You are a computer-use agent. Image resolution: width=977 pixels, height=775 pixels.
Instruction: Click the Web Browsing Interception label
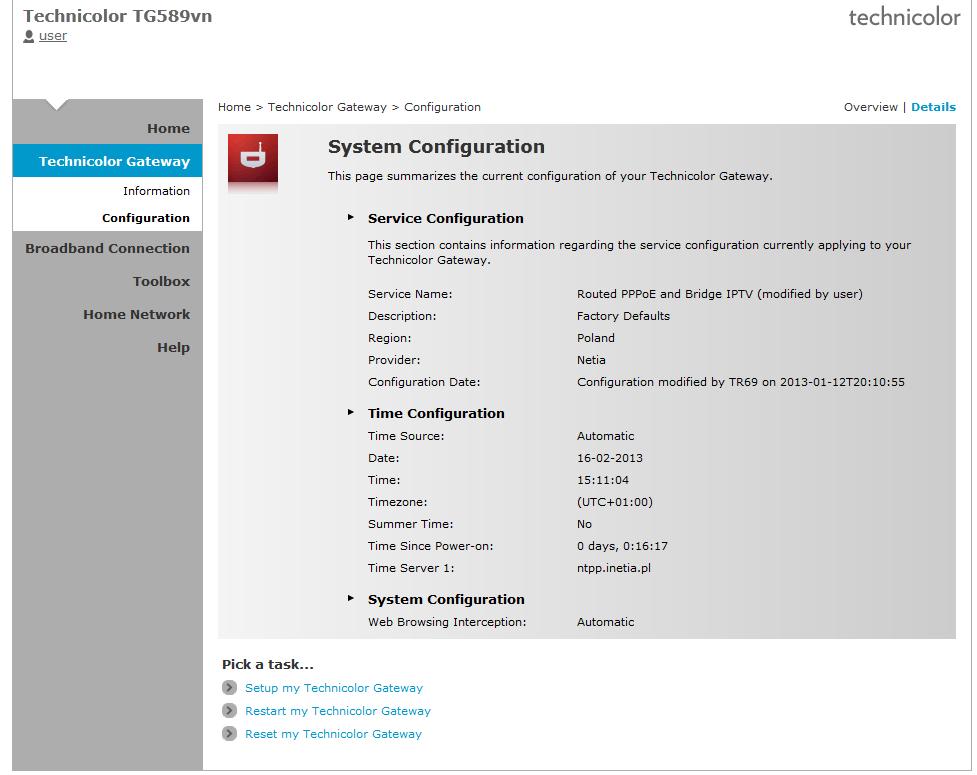[447, 622]
